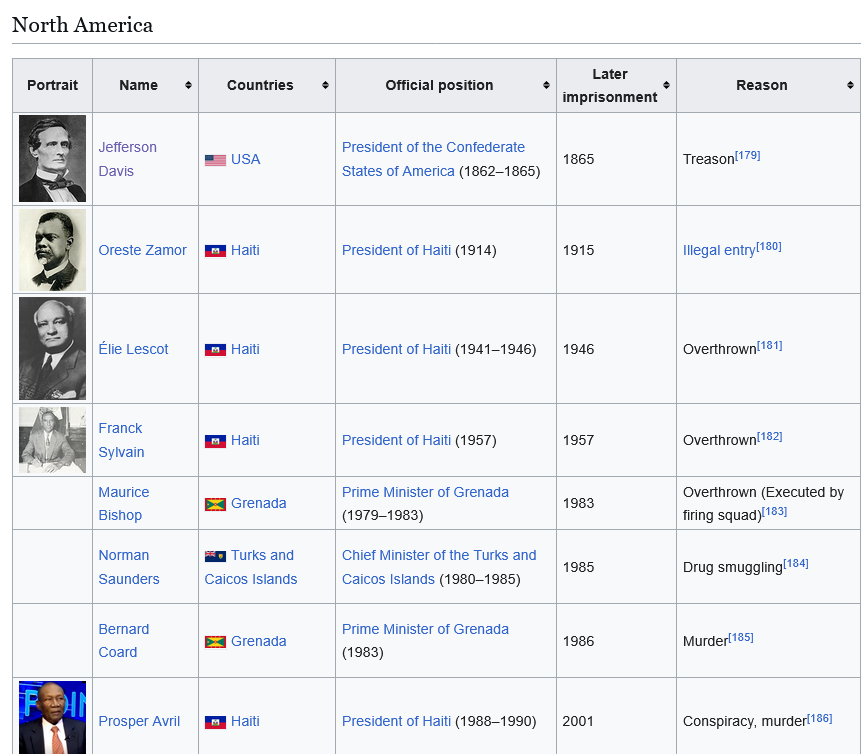866x754 pixels.
Task: Select the North America section heading
Action: pyautogui.click(x=82, y=25)
